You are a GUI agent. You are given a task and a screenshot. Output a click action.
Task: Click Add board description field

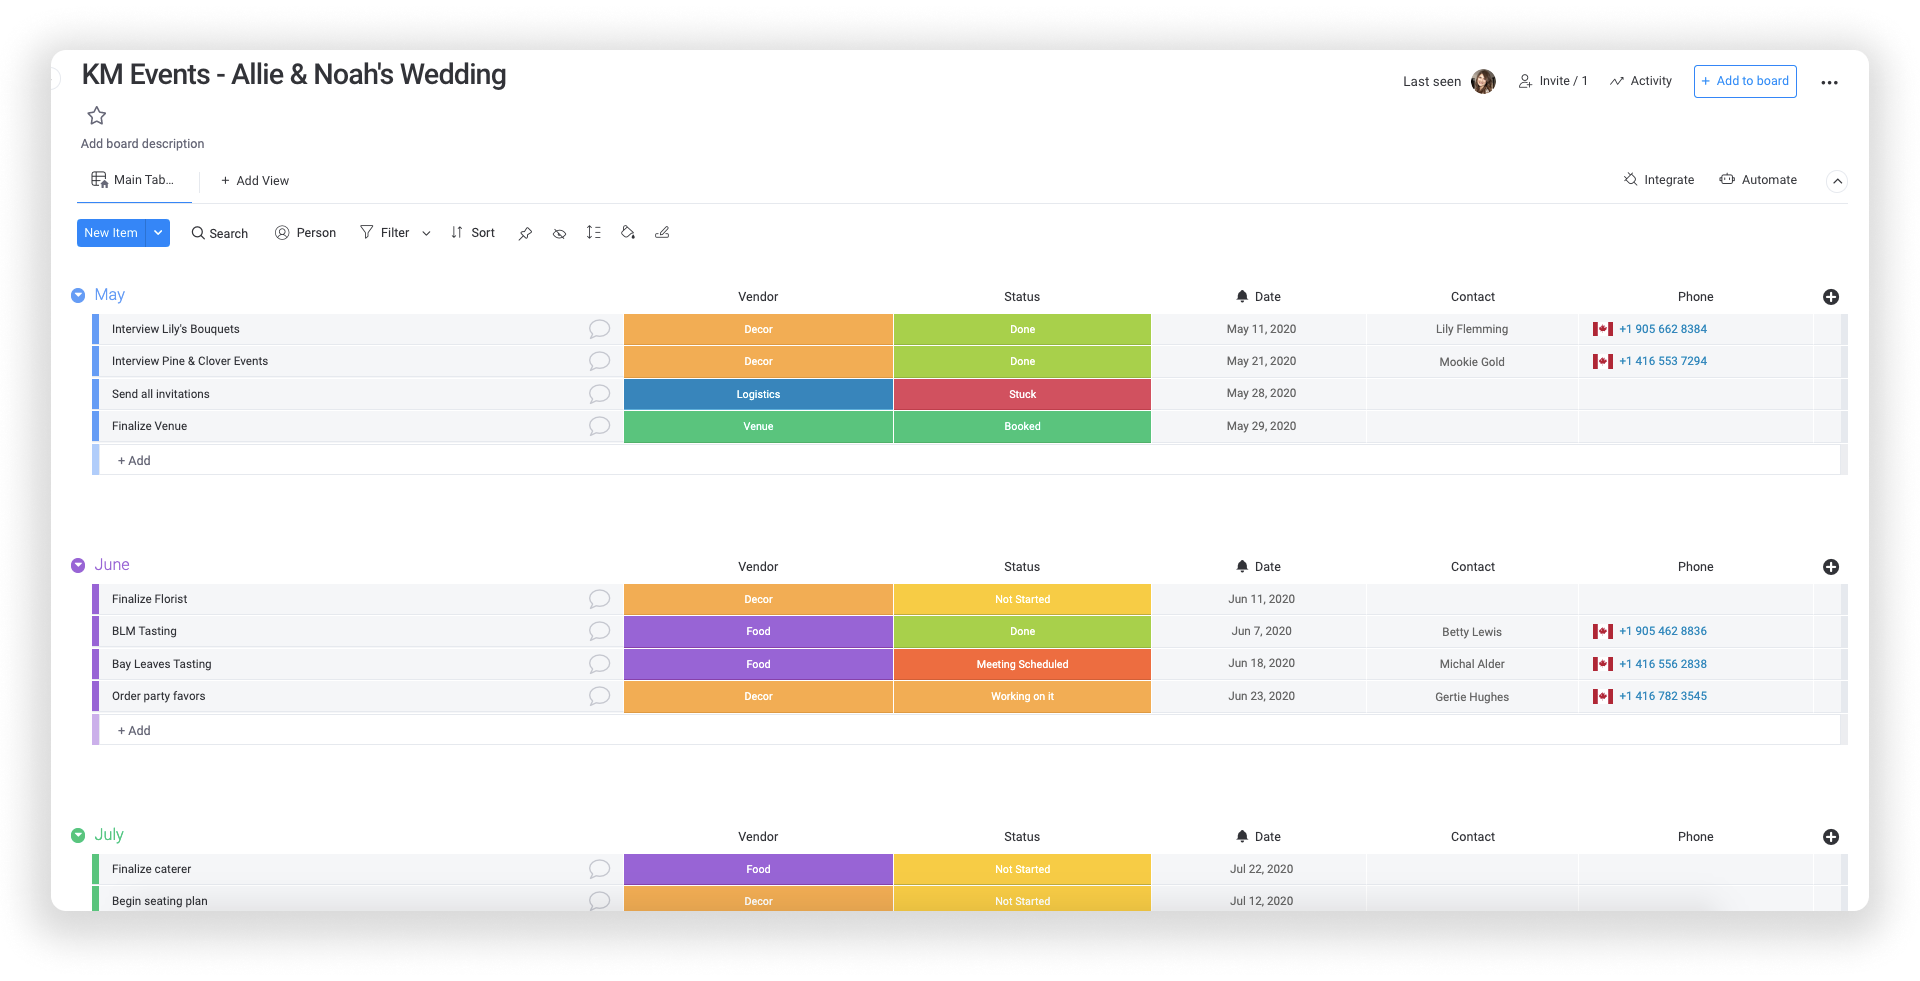coord(142,144)
